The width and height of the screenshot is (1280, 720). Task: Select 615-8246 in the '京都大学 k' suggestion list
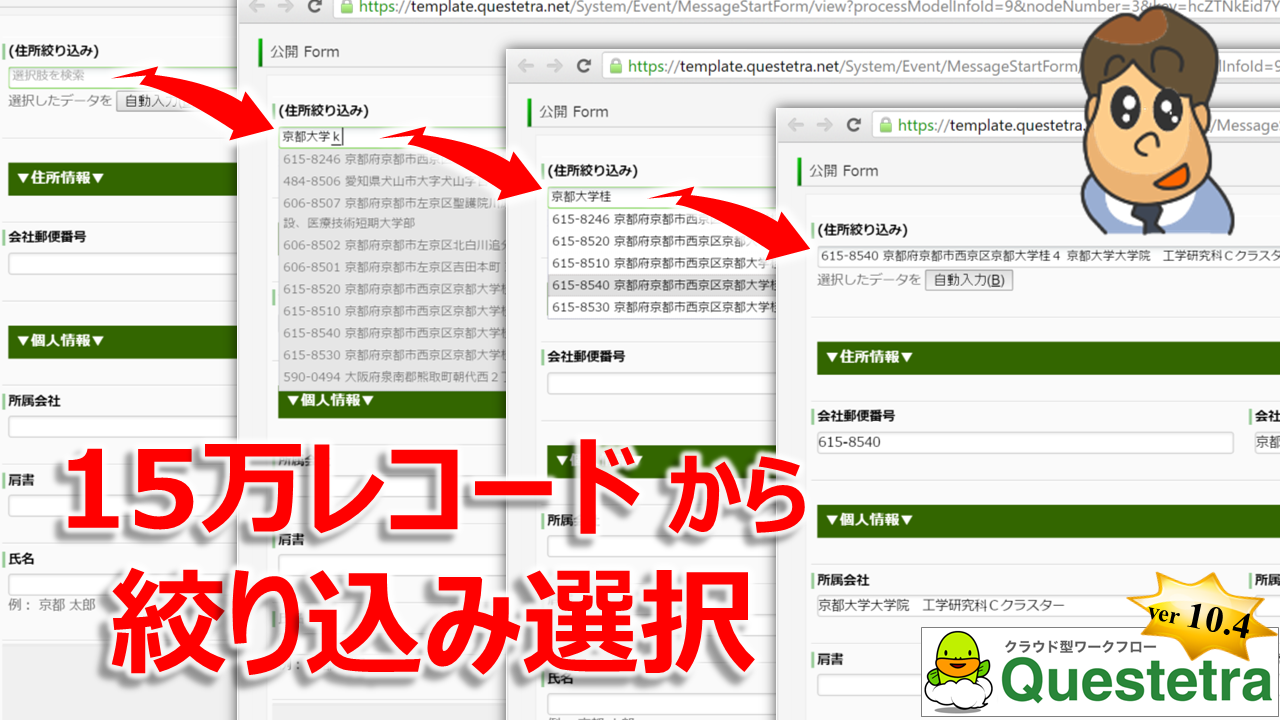coord(392,159)
